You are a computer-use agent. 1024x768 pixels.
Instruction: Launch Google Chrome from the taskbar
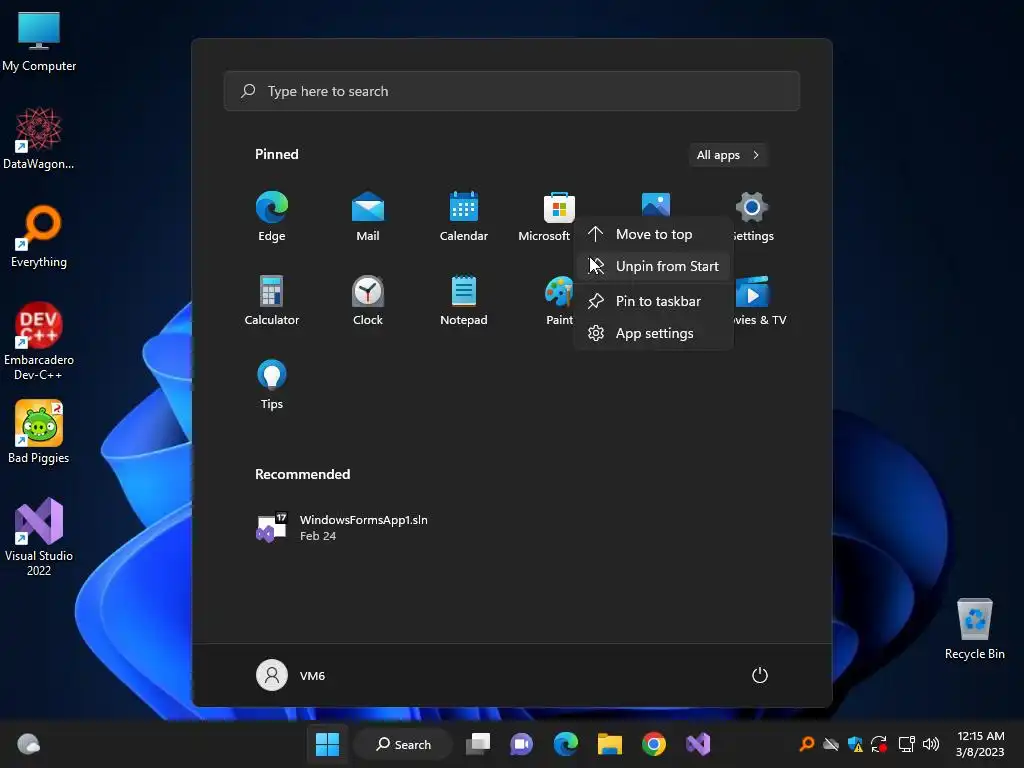(654, 744)
